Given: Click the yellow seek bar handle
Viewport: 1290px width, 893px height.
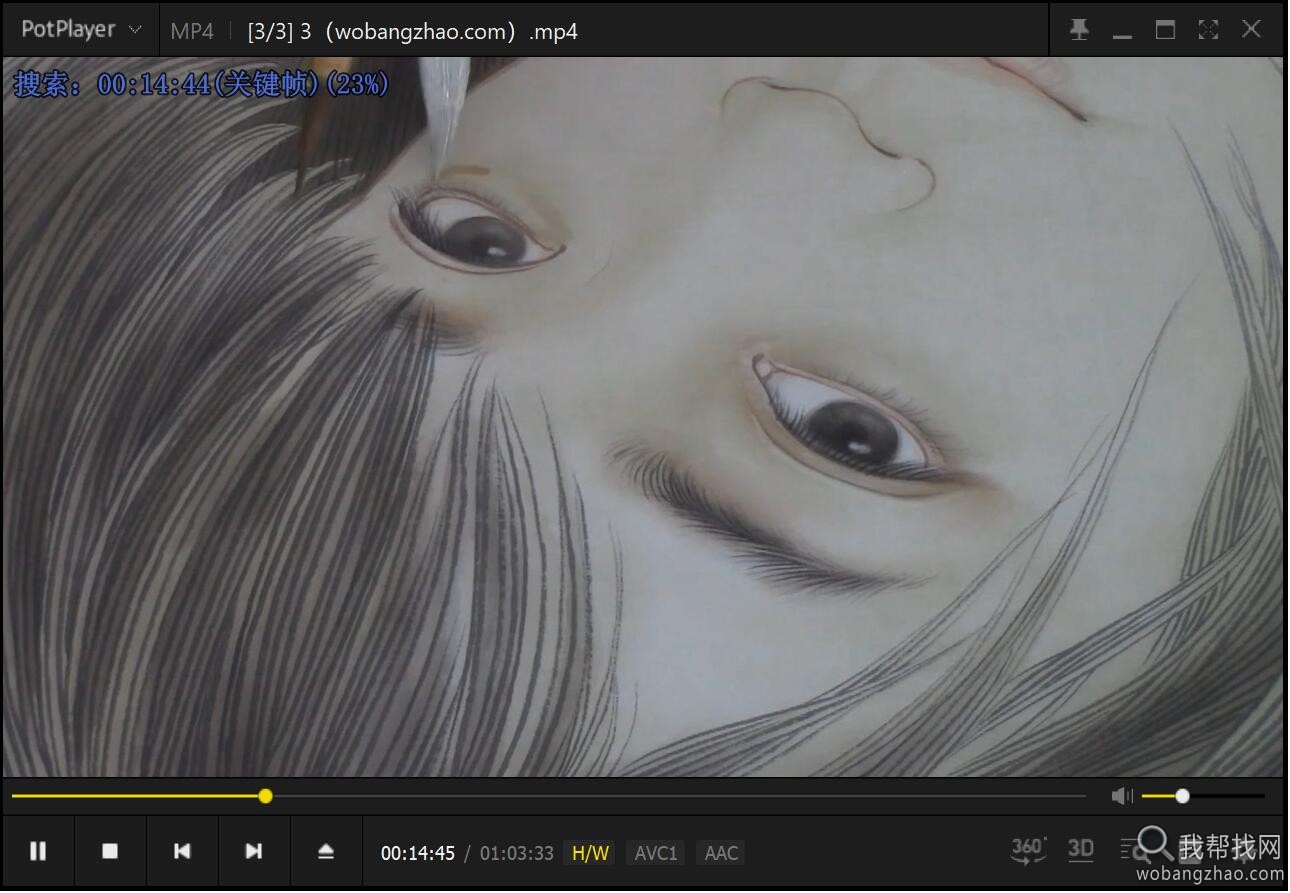Looking at the screenshot, I should click(265, 796).
